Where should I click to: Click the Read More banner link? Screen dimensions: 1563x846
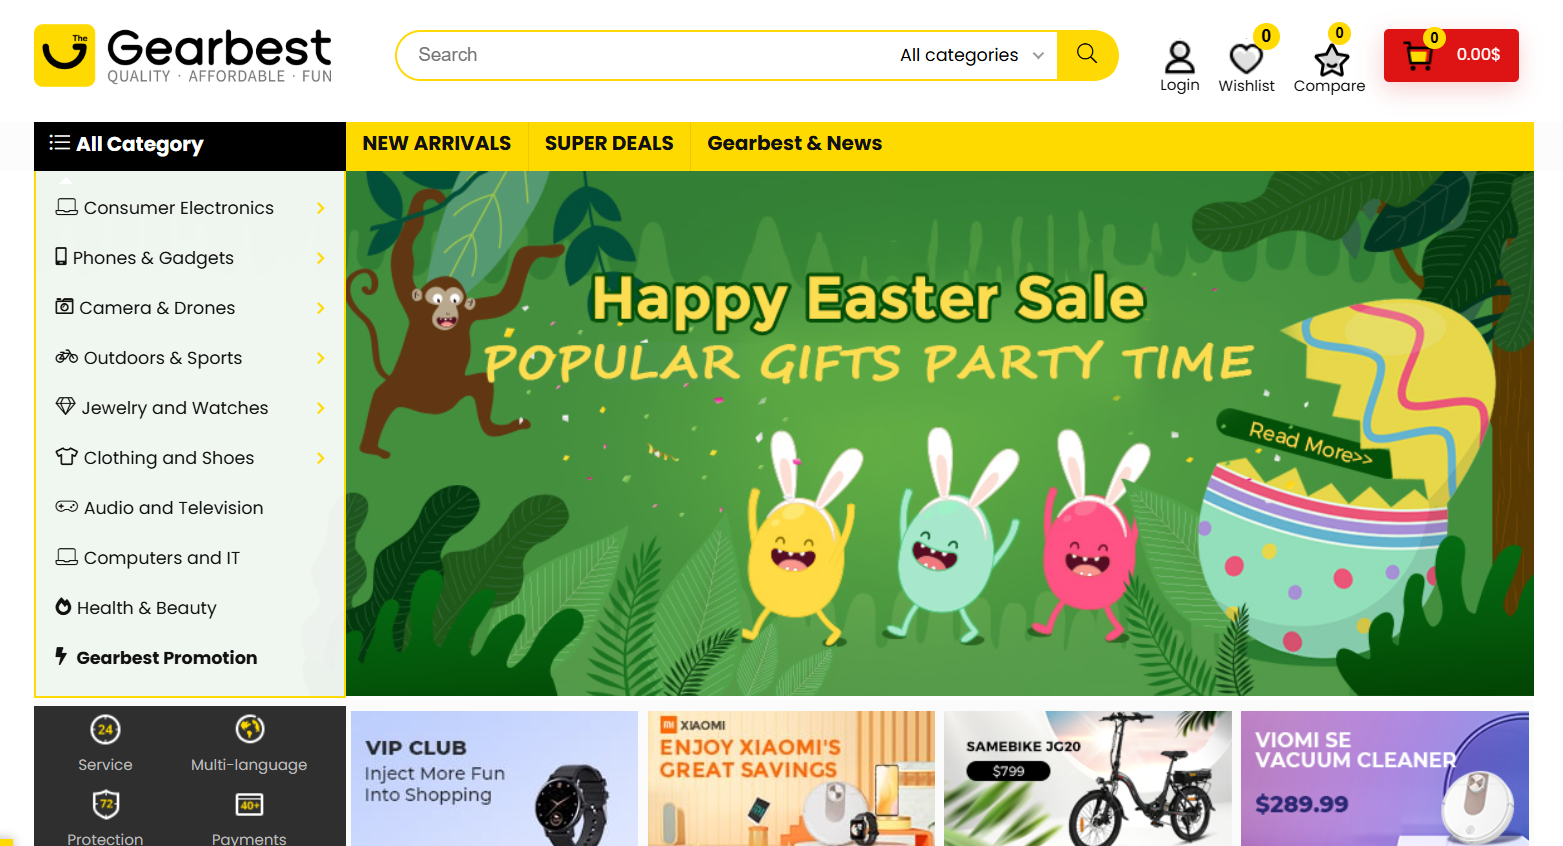tap(1309, 442)
